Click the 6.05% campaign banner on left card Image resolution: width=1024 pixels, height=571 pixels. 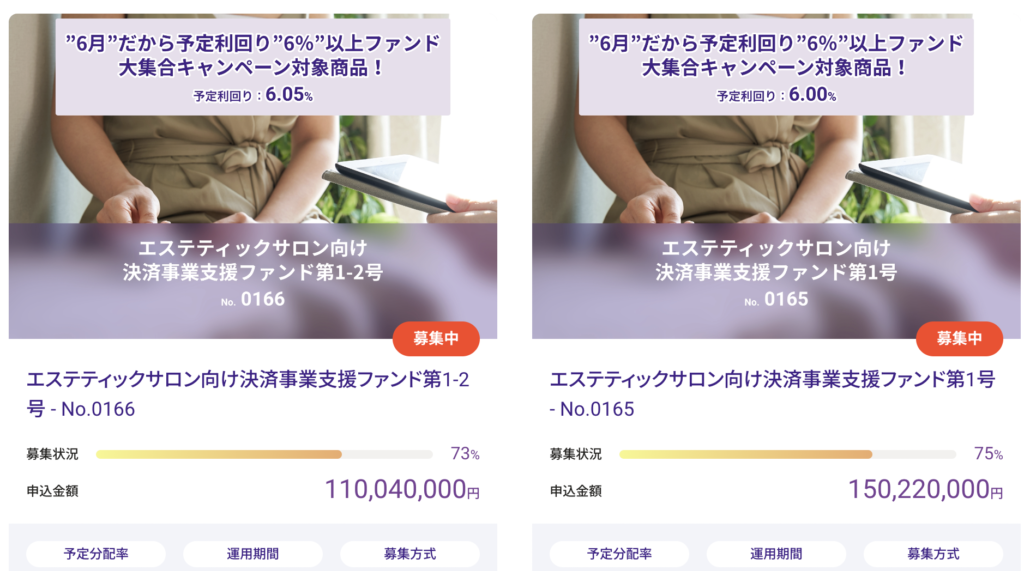[253, 67]
